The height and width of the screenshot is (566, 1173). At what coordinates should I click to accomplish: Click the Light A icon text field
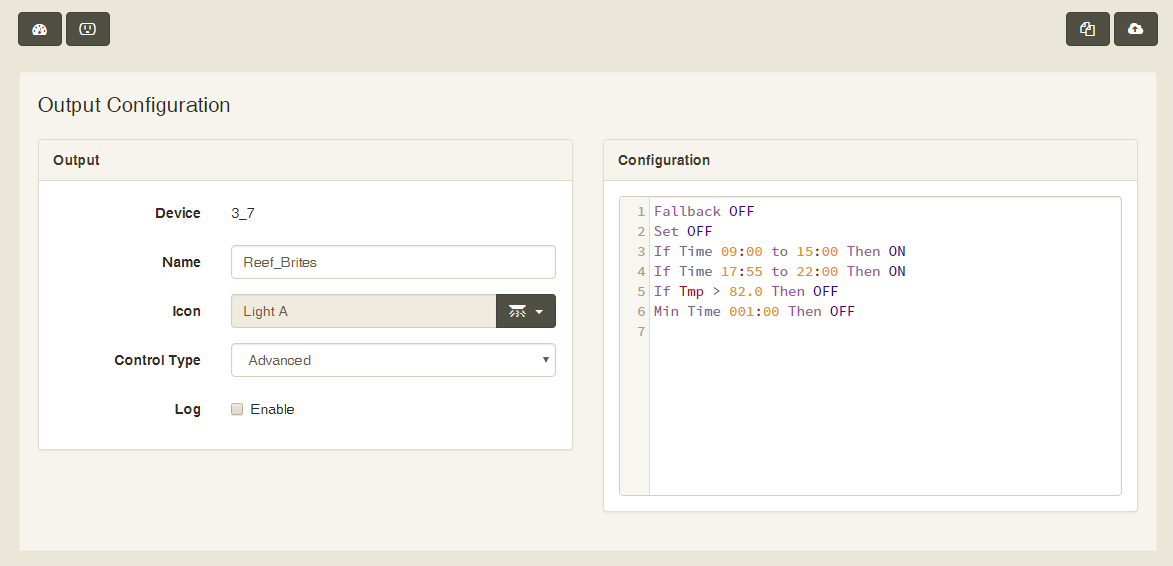(364, 311)
